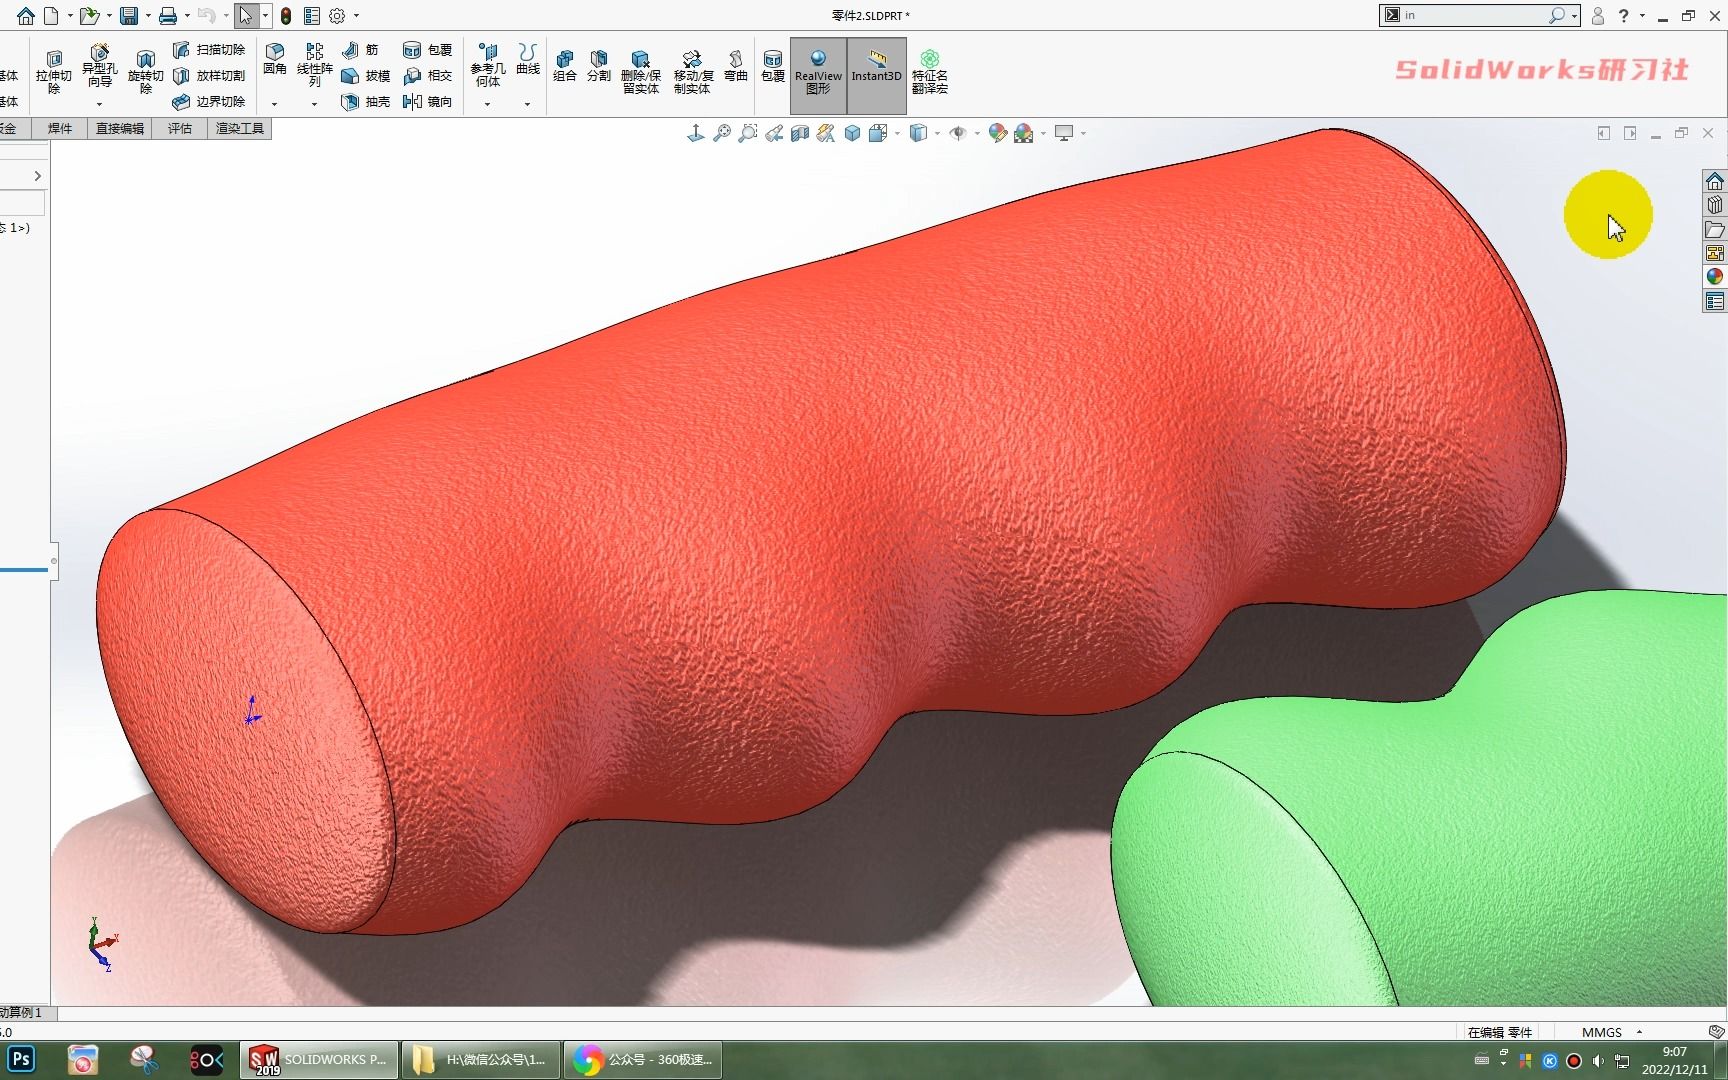This screenshot has width=1728, height=1080.
Task: Click the Rib (筋) tool
Action: [361, 49]
